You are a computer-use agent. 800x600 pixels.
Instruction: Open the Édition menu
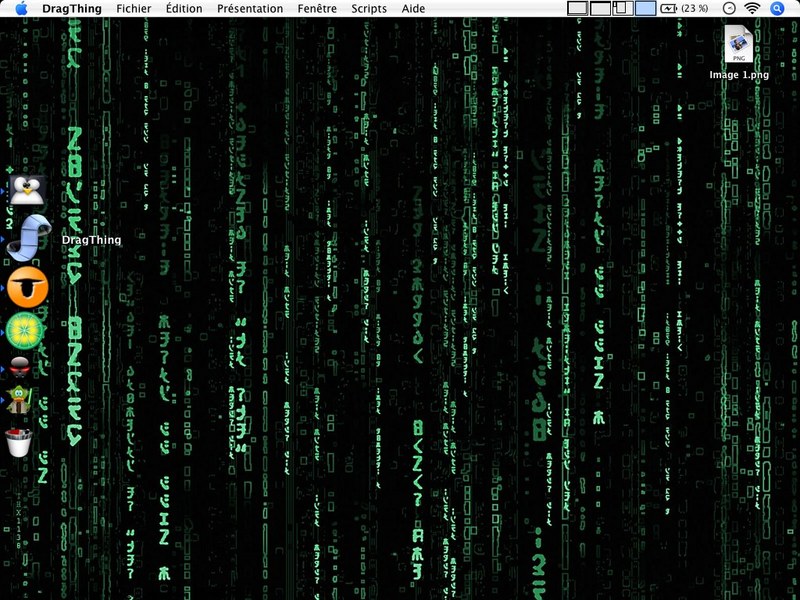coord(184,9)
